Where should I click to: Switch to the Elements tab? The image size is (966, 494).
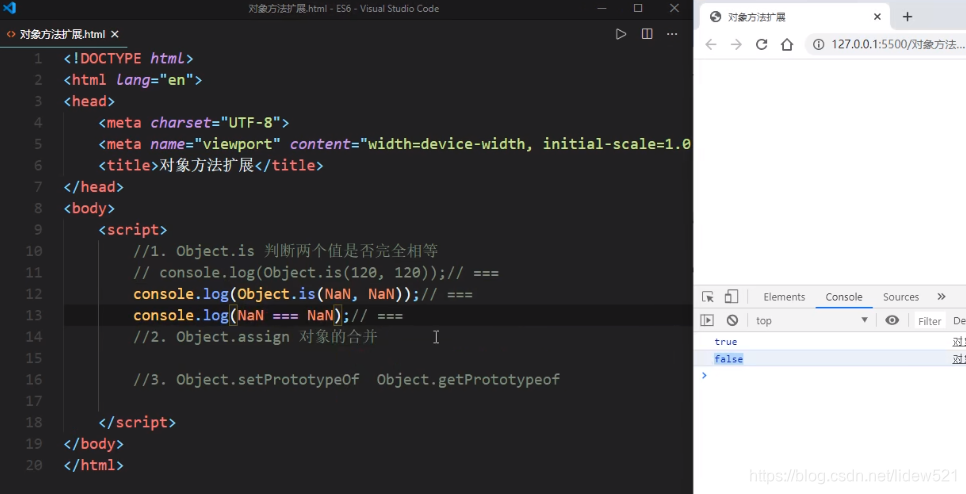(x=784, y=297)
